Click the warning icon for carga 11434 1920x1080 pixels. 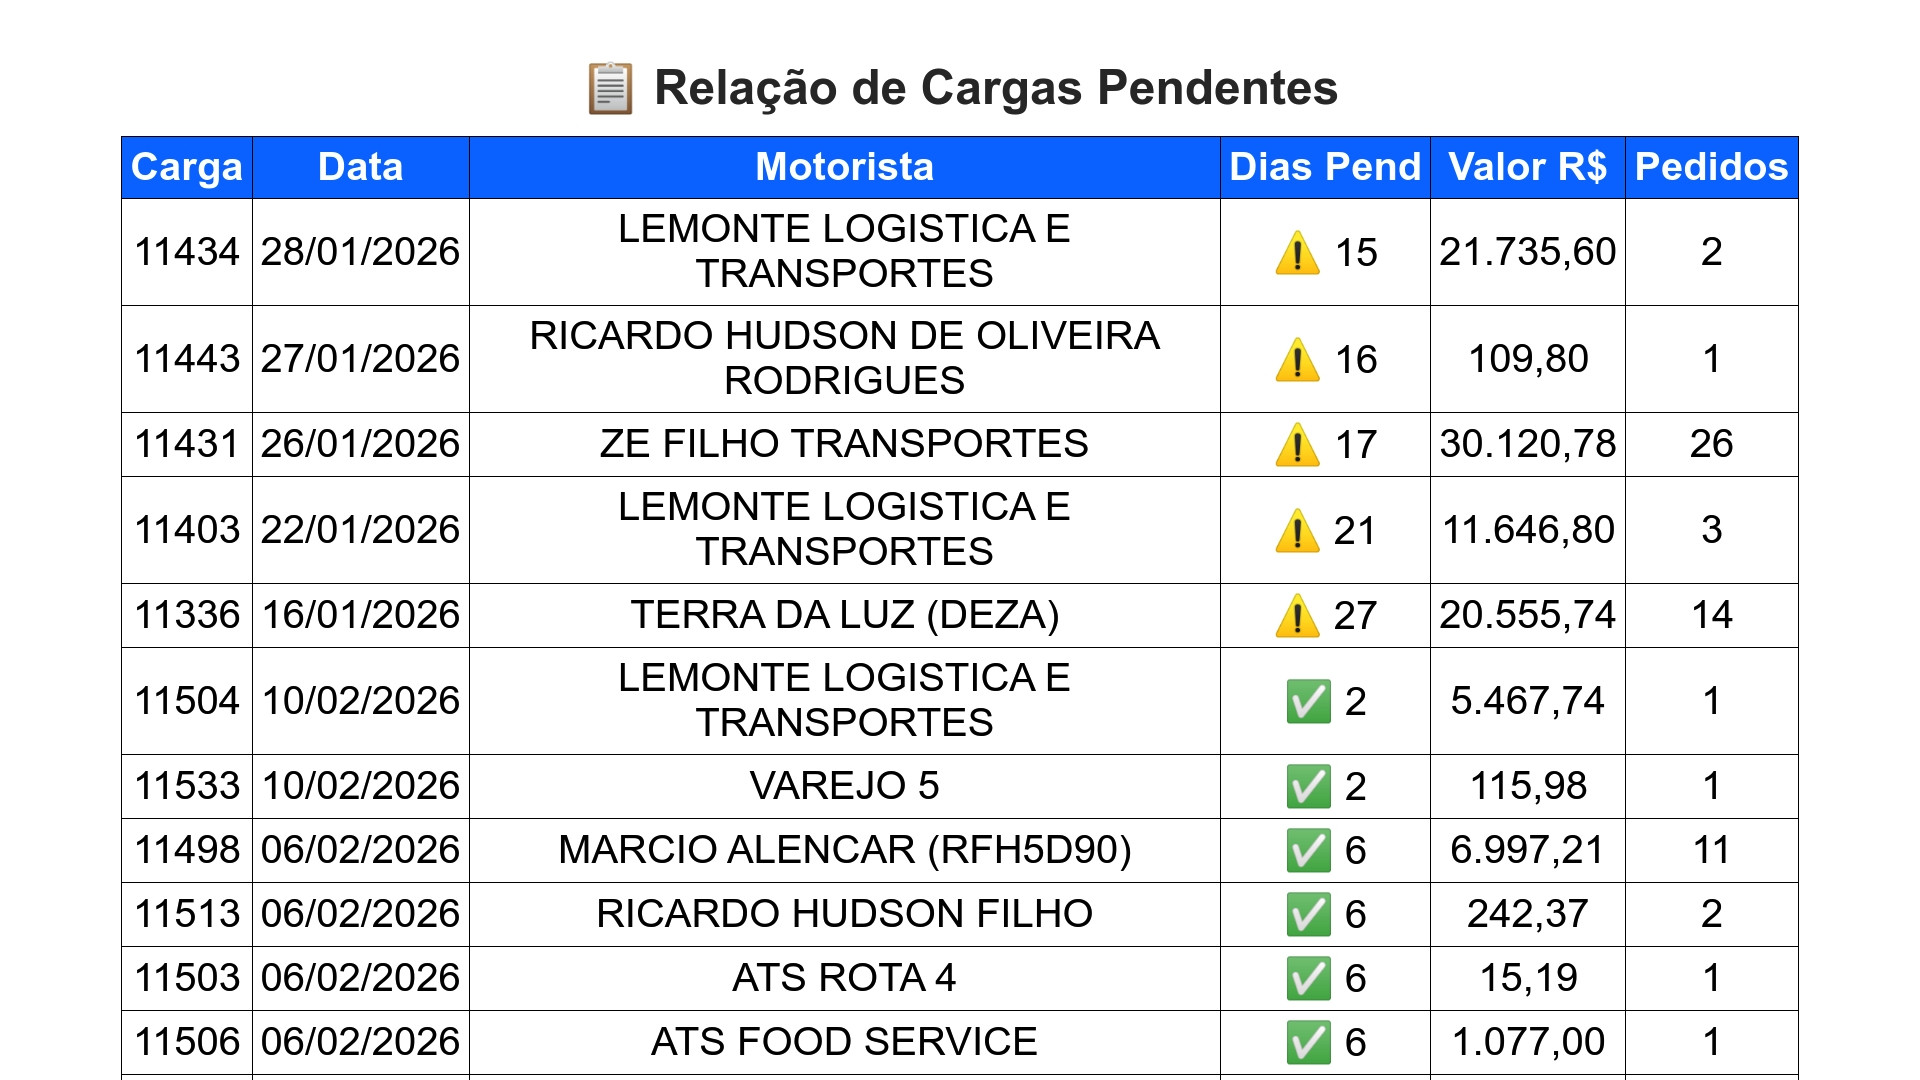coord(1297,252)
